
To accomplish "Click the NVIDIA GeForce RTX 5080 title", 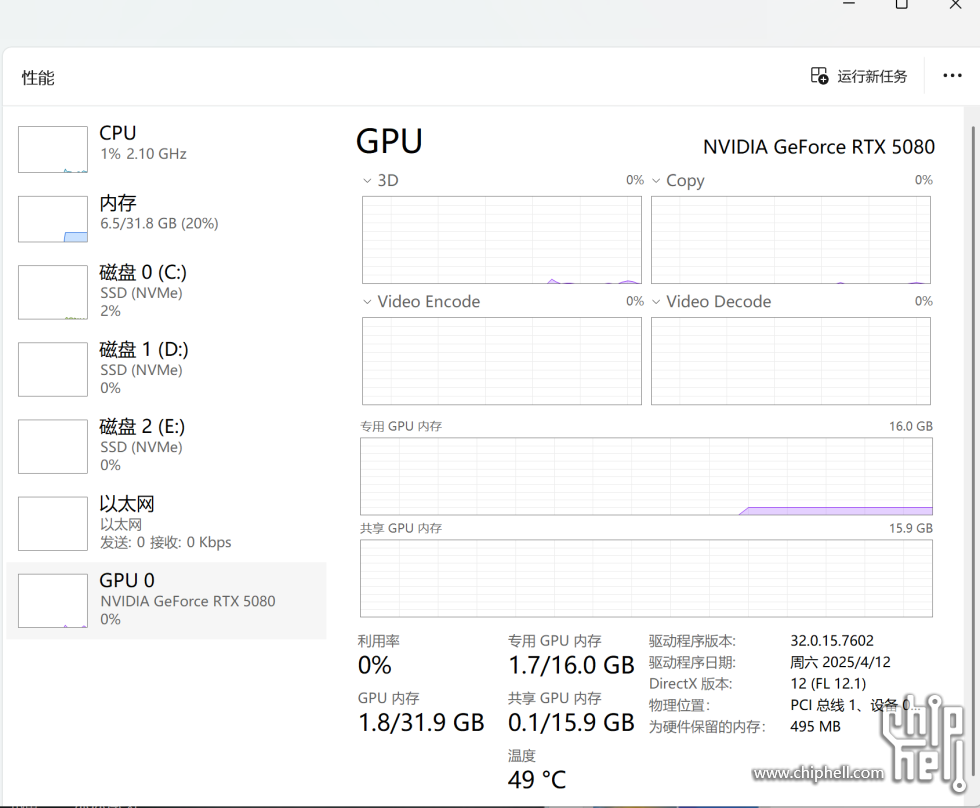I will tap(819, 147).
